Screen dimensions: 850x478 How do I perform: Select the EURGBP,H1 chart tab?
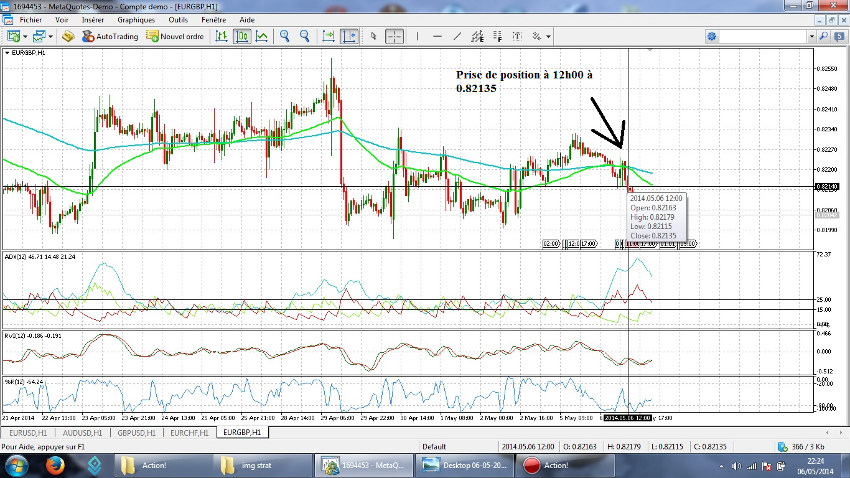pos(242,432)
